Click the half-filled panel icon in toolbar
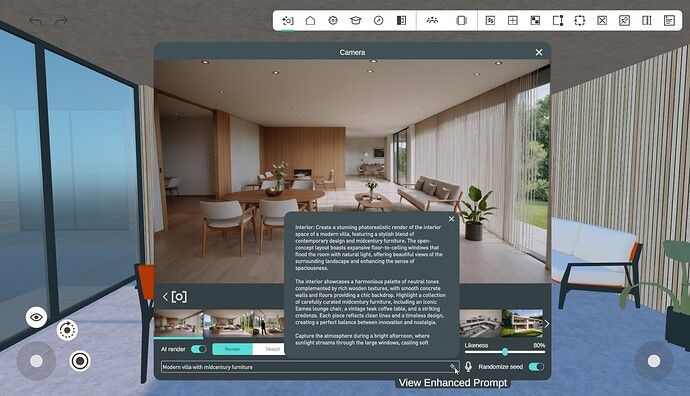The height and width of the screenshot is (396, 690). 401,21
